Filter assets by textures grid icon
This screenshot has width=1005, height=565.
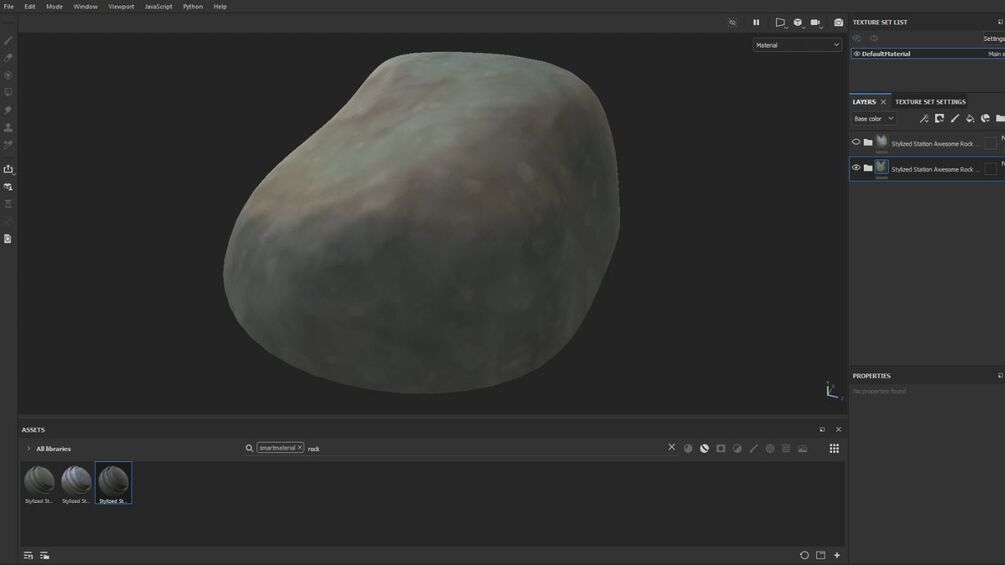pos(786,448)
